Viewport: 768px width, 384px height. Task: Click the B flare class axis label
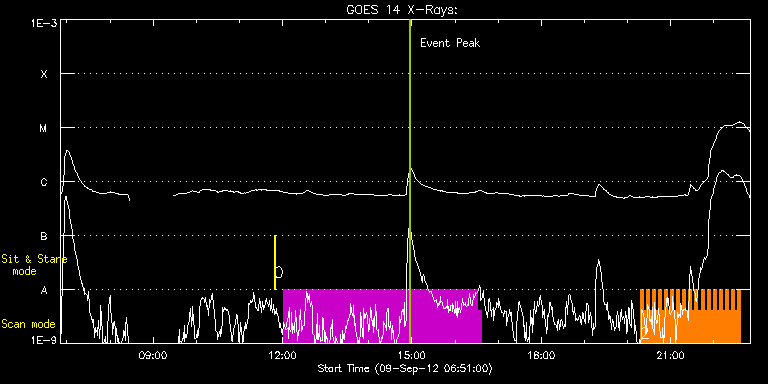(44, 236)
